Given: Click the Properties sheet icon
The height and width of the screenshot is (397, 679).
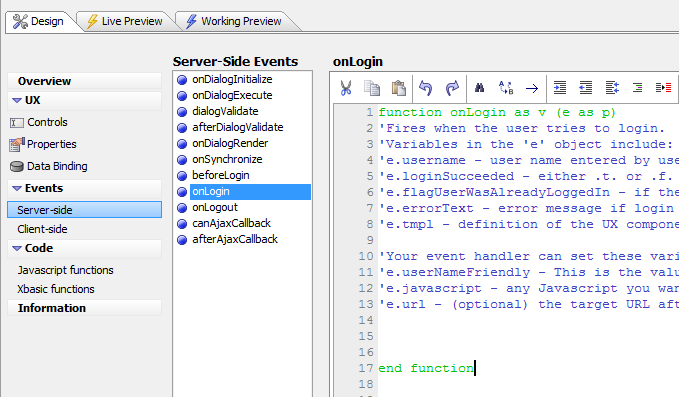Looking at the screenshot, I should tap(16, 145).
